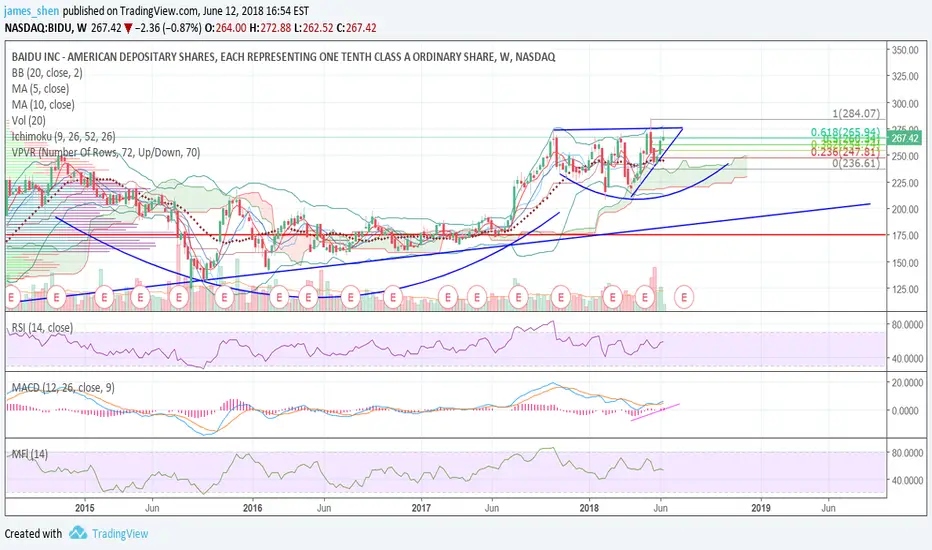The image size is (932, 550).
Task: Select the NASDAQ:BIDU, W symbol text
Action: click(x=46, y=28)
